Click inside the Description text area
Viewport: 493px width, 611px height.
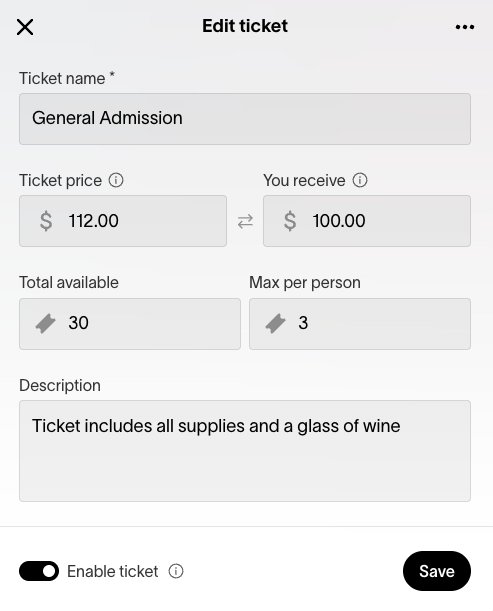[x=245, y=451]
